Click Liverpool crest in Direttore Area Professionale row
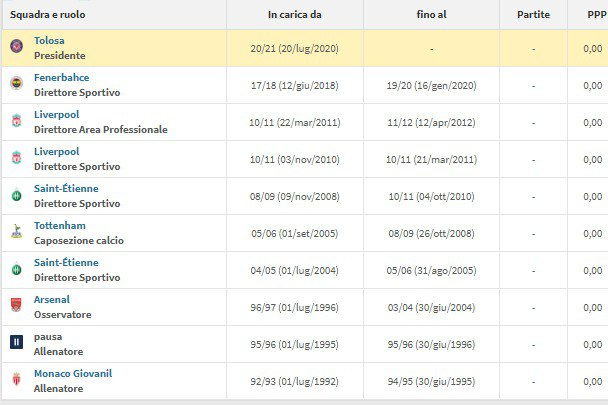The height and width of the screenshot is (405, 608). 16,120
